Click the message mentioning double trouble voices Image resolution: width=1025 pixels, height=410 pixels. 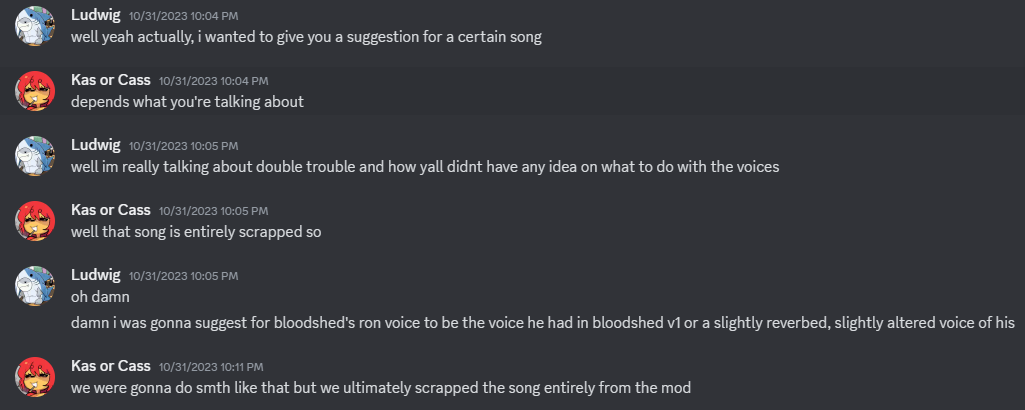(x=425, y=167)
